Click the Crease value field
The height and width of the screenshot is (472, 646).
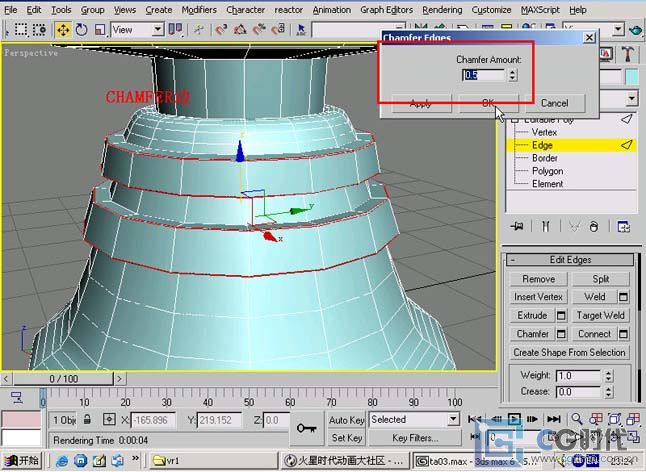(x=578, y=392)
